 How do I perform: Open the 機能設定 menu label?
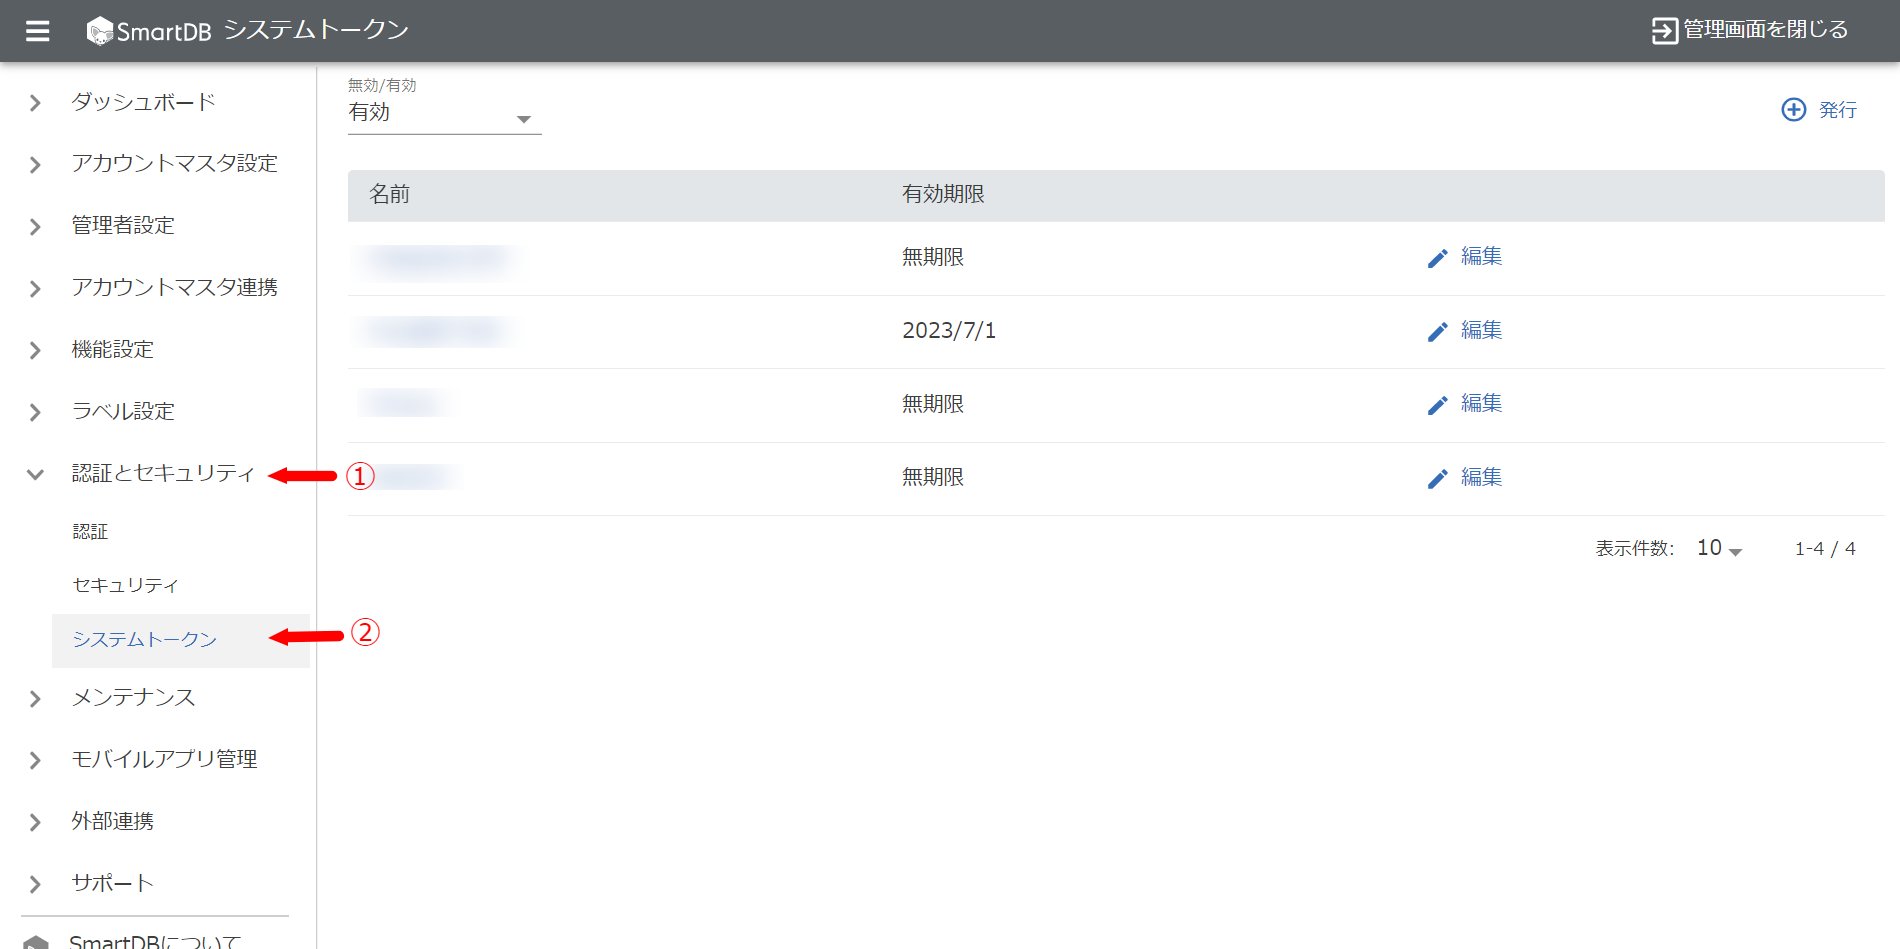click(113, 349)
